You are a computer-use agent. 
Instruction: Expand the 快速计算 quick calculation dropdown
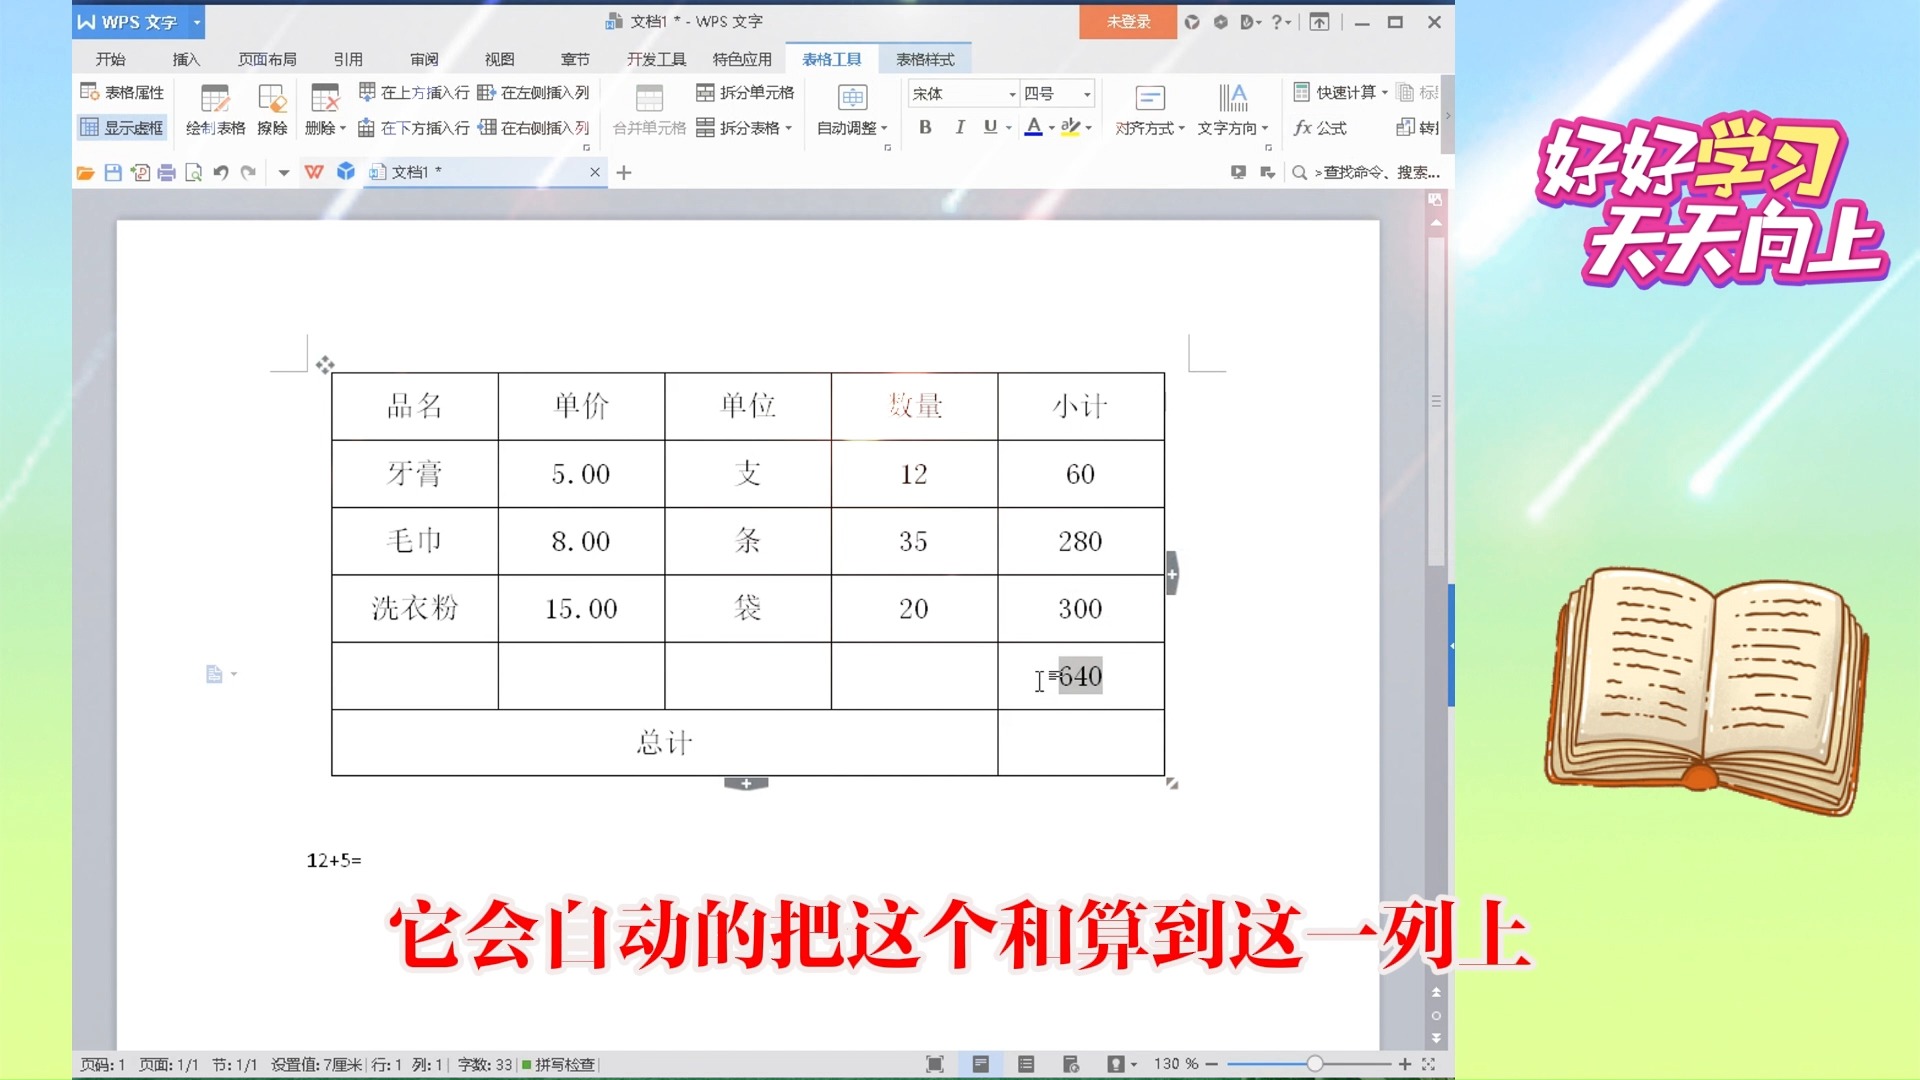point(1384,92)
